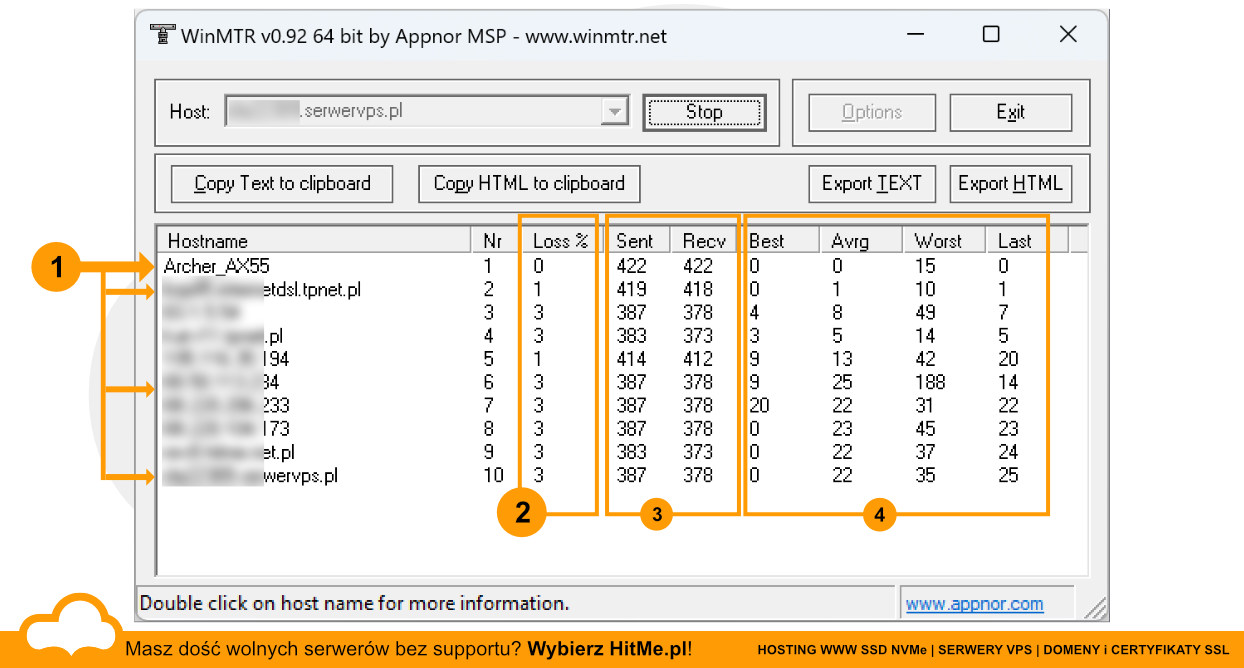Click the Worst column header
Screen dimensions: 1244x668
944,241
